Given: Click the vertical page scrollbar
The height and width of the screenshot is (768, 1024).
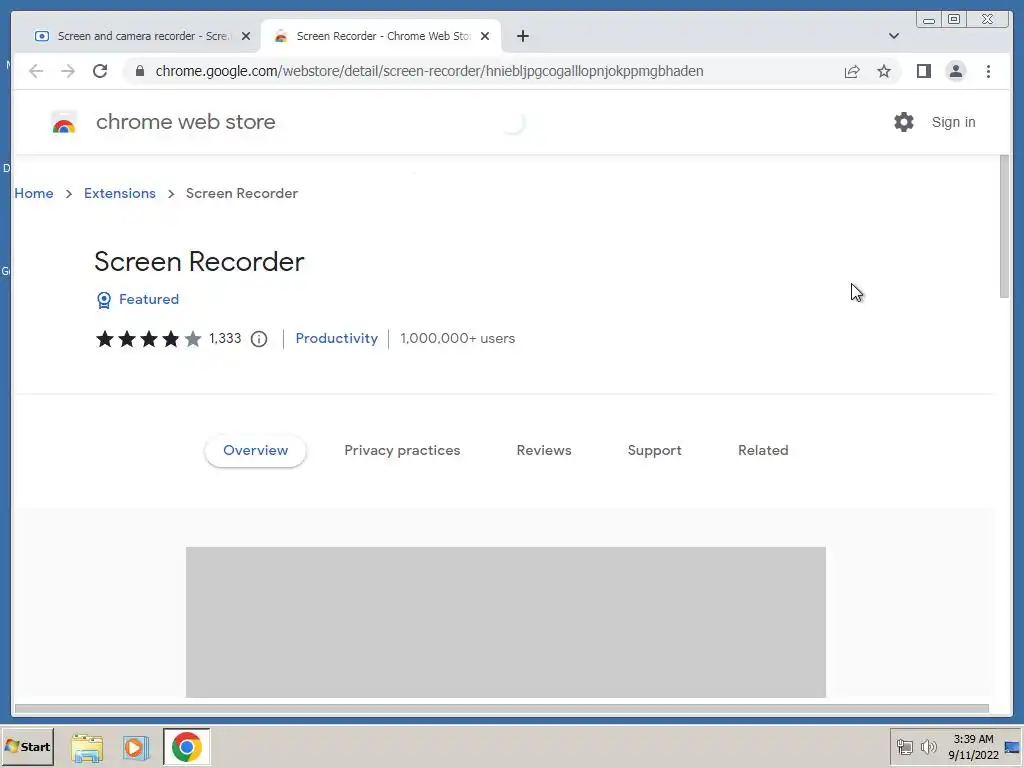Looking at the screenshot, I should click(1004, 227).
